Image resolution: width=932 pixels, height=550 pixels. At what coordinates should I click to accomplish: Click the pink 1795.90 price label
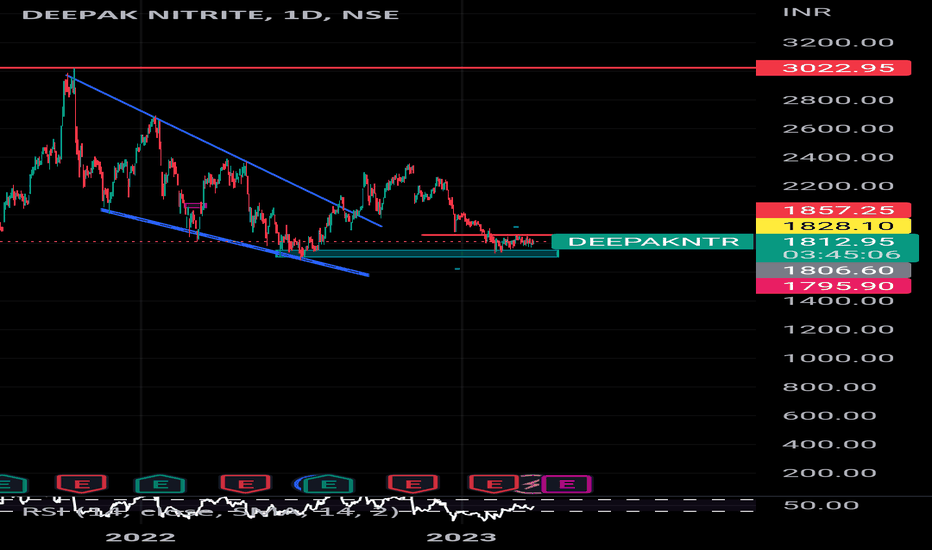833,286
